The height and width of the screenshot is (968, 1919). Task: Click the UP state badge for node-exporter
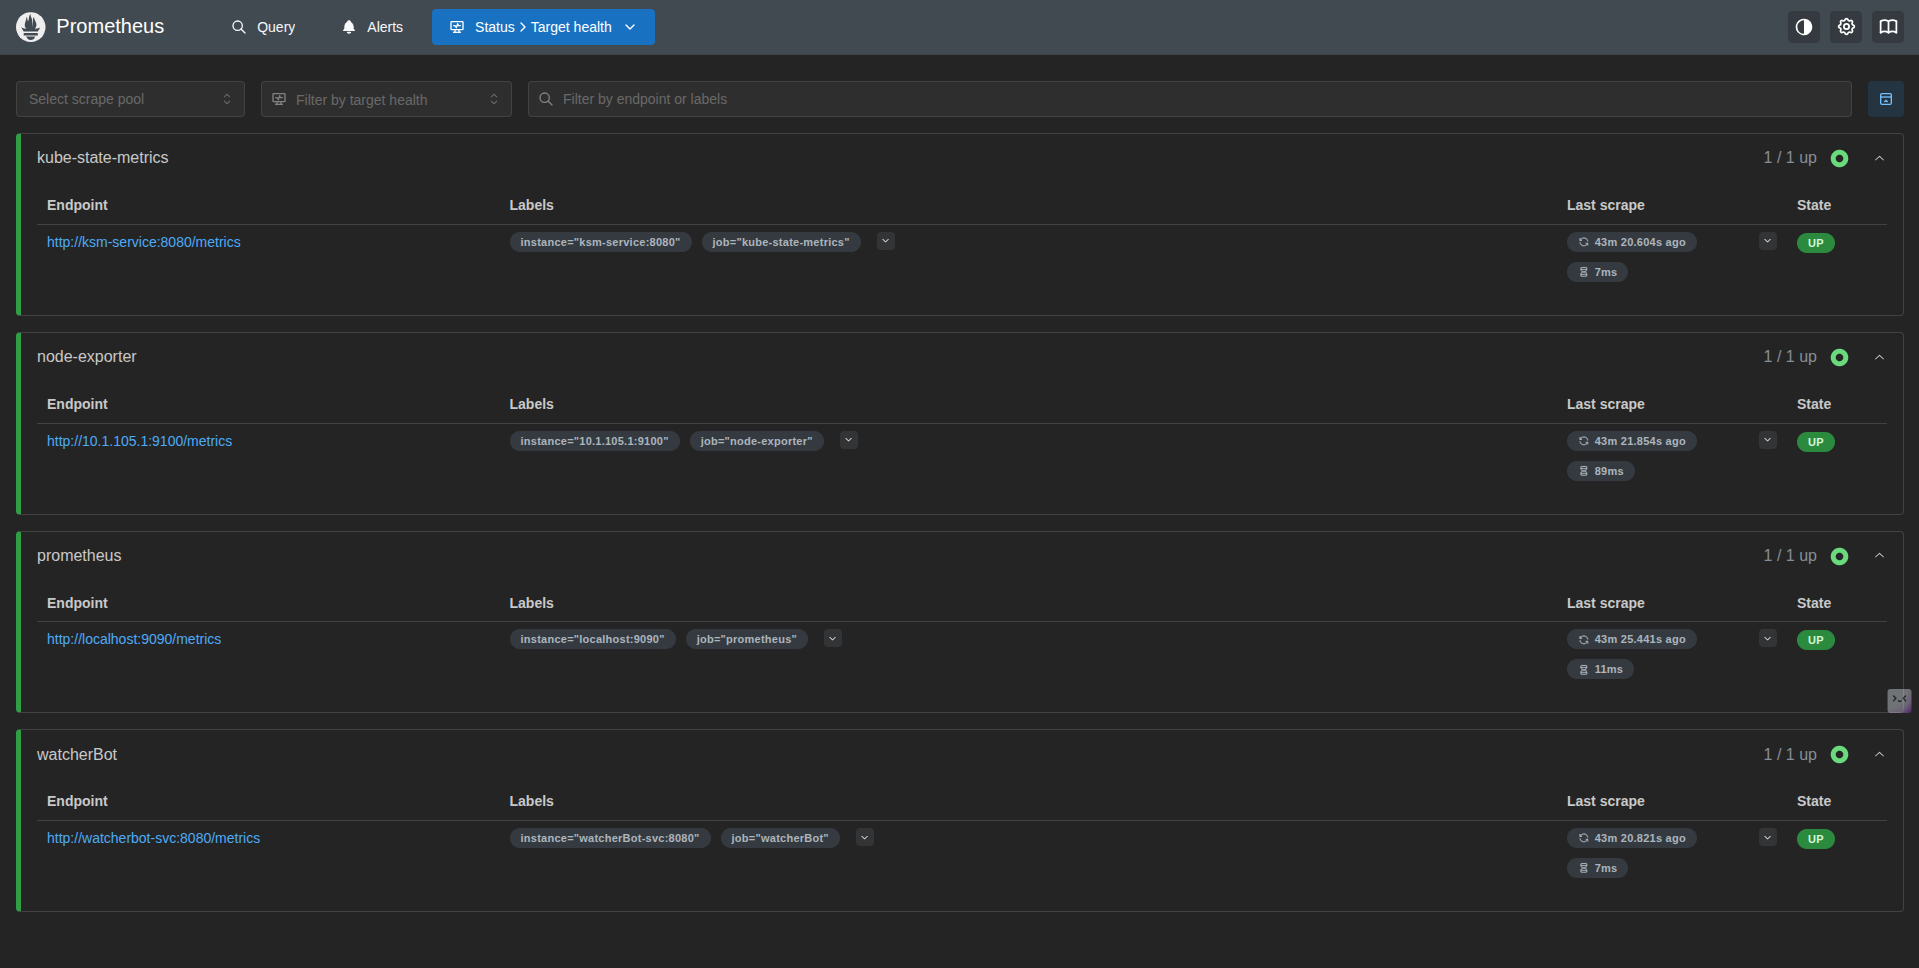[1815, 442]
